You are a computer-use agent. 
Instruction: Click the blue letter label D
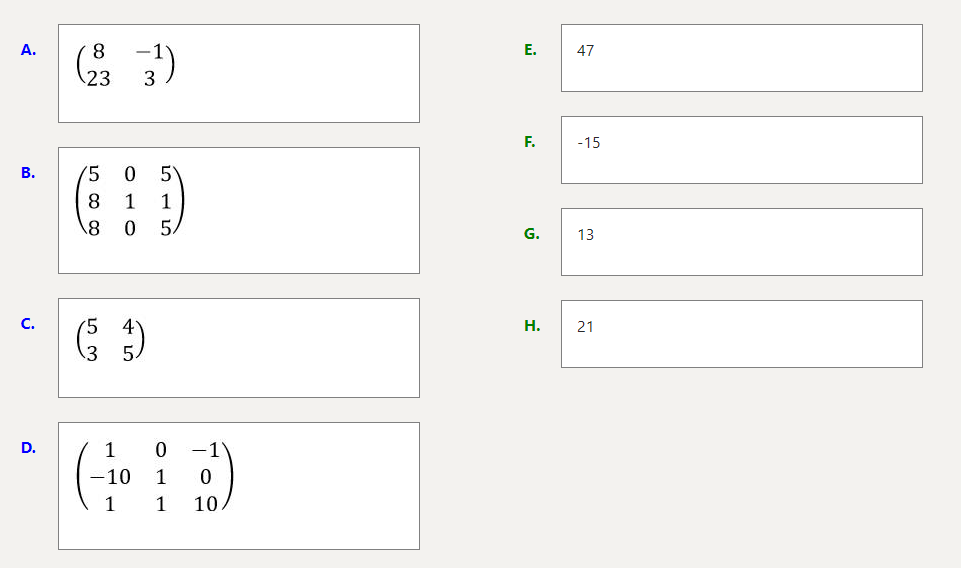click(28, 448)
